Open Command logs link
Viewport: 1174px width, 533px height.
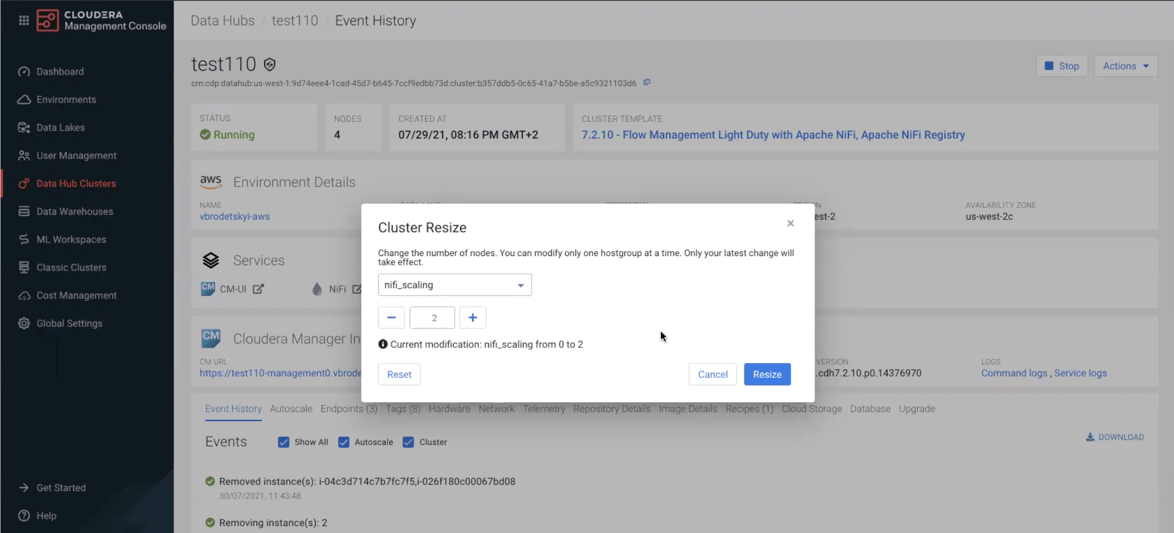(x=1015, y=373)
